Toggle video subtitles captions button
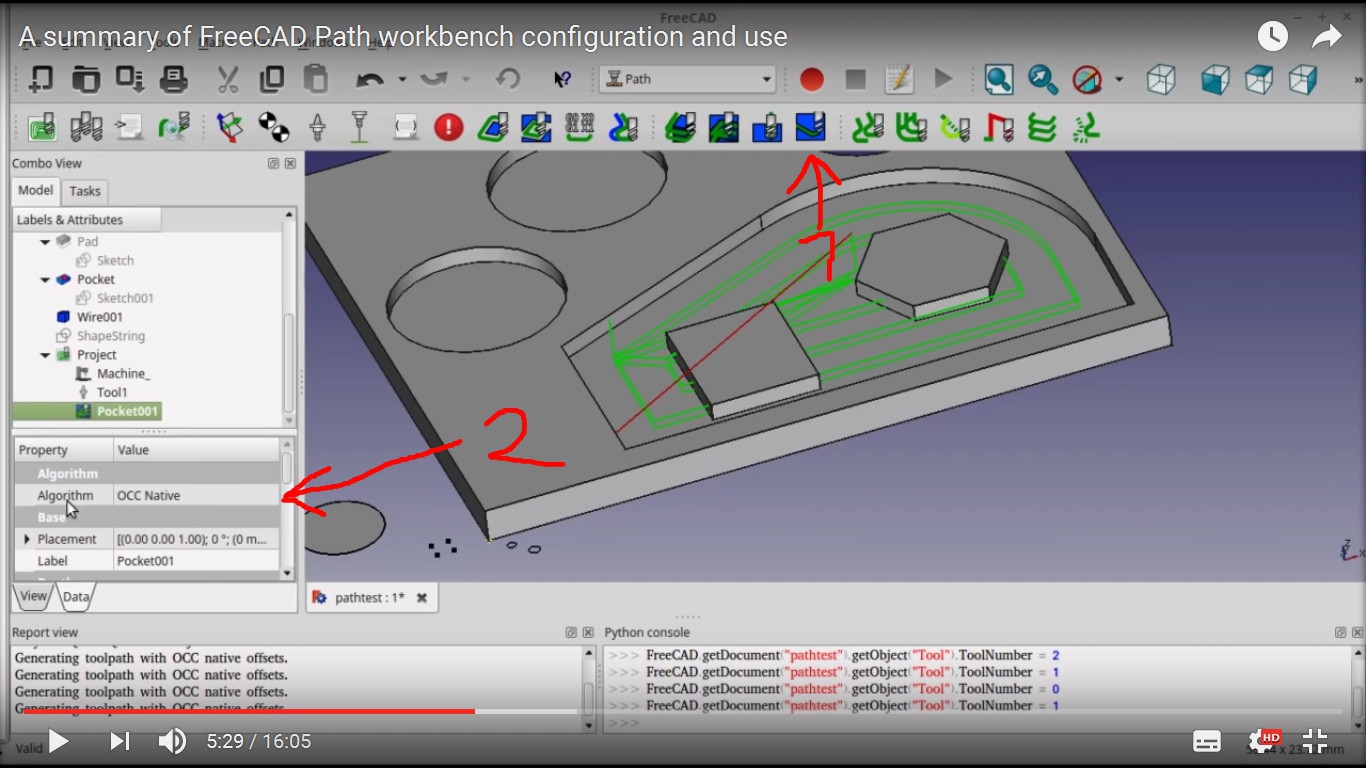1366x768 pixels. 1207,741
